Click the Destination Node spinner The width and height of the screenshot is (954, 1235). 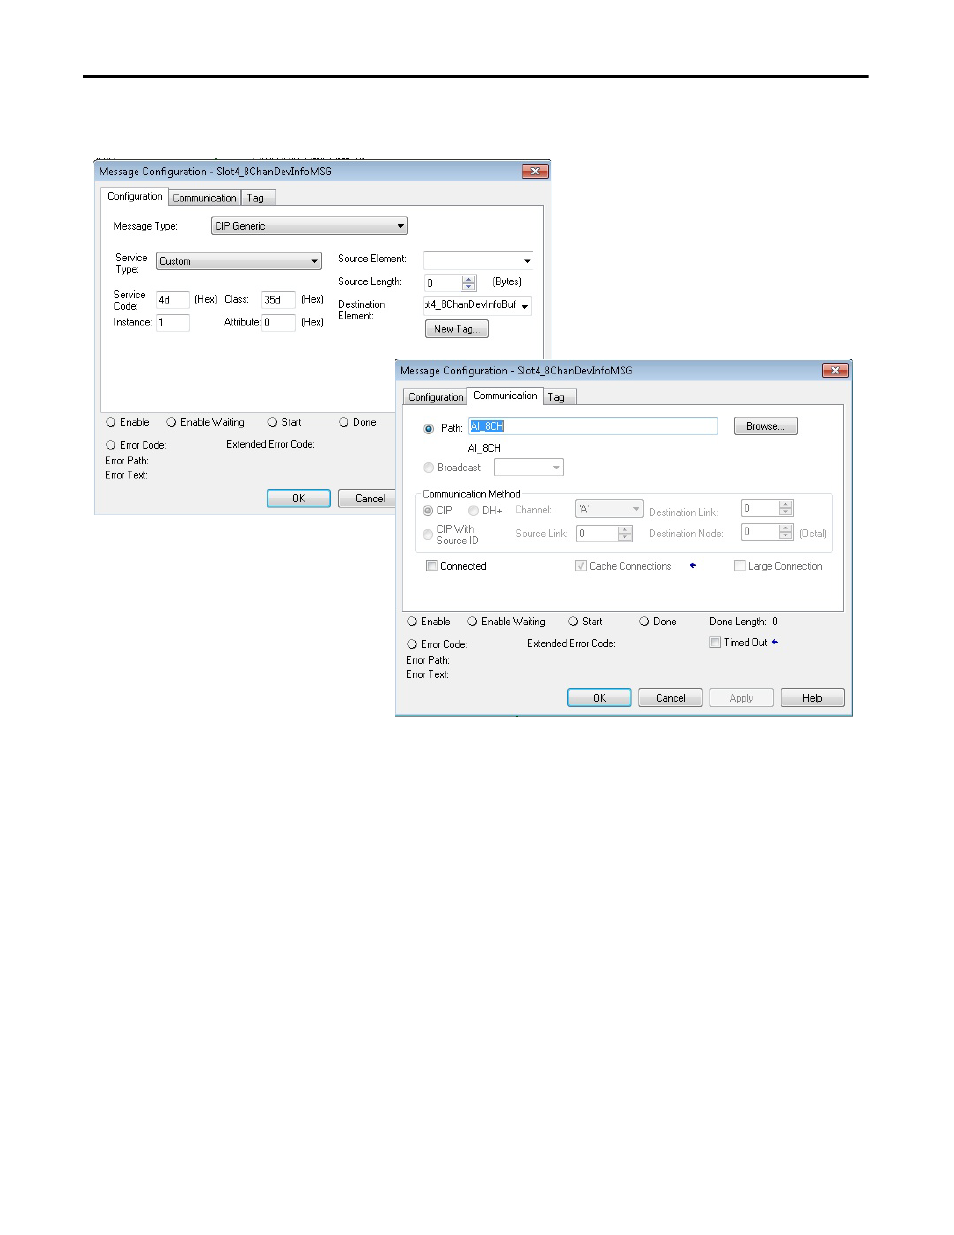tap(786, 532)
